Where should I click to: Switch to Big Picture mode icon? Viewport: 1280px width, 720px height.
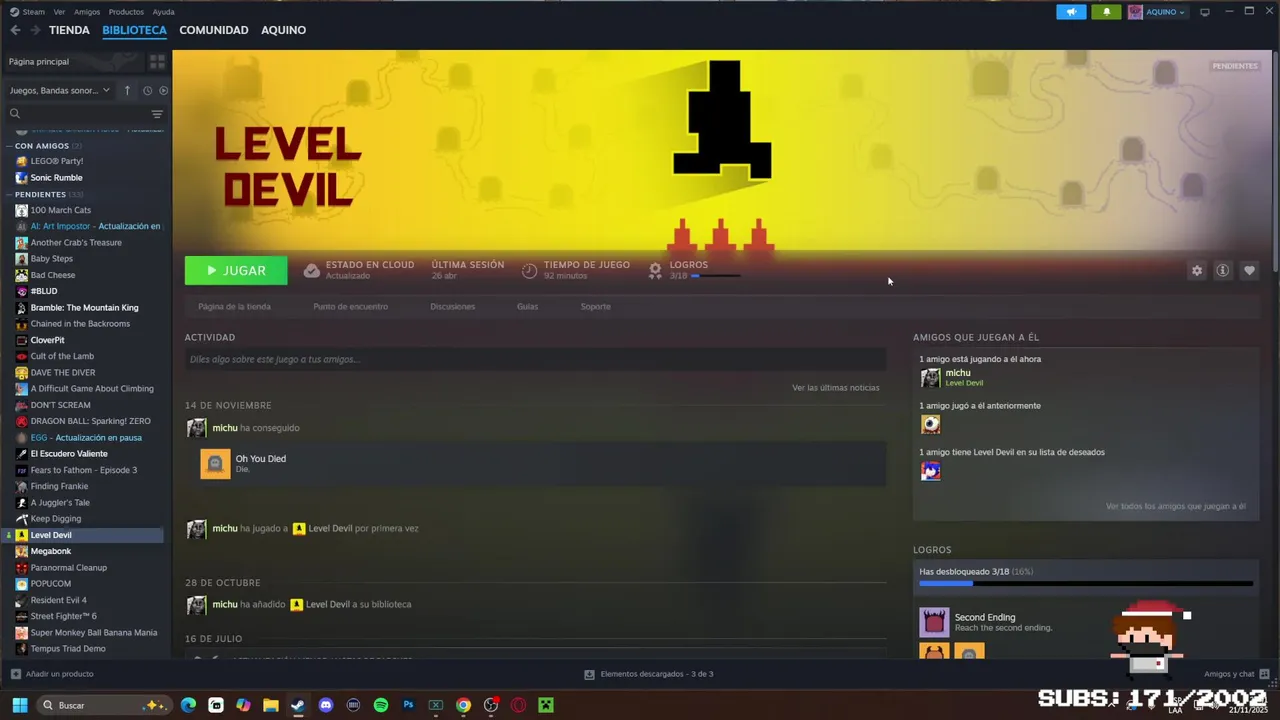click(1205, 12)
